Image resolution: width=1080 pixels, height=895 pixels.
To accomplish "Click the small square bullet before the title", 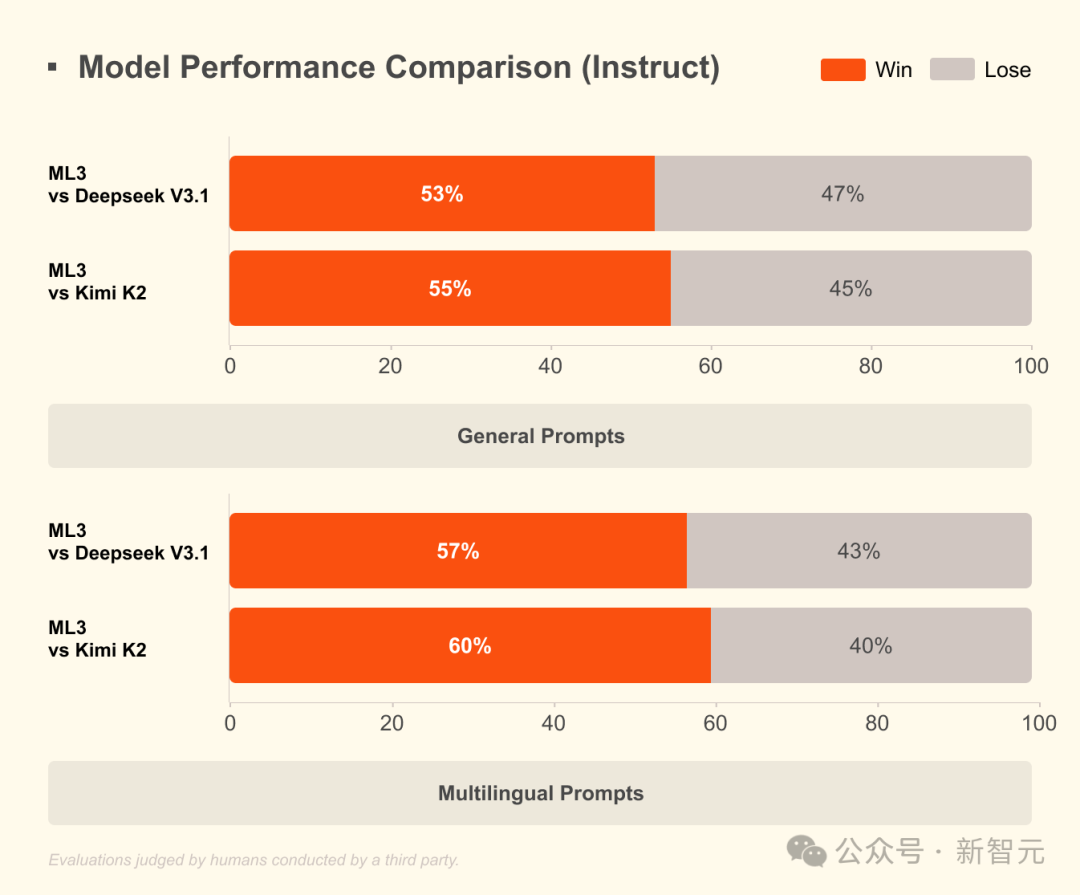I will coord(52,67).
